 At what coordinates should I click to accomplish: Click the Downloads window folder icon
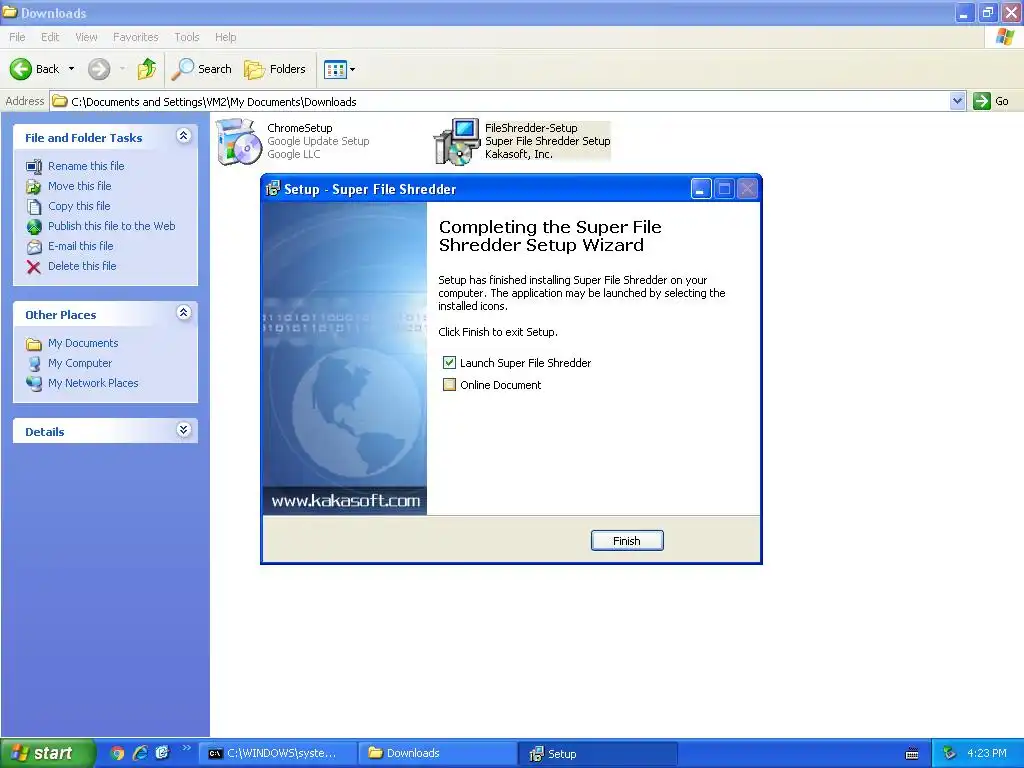pyautogui.click(x=10, y=12)
